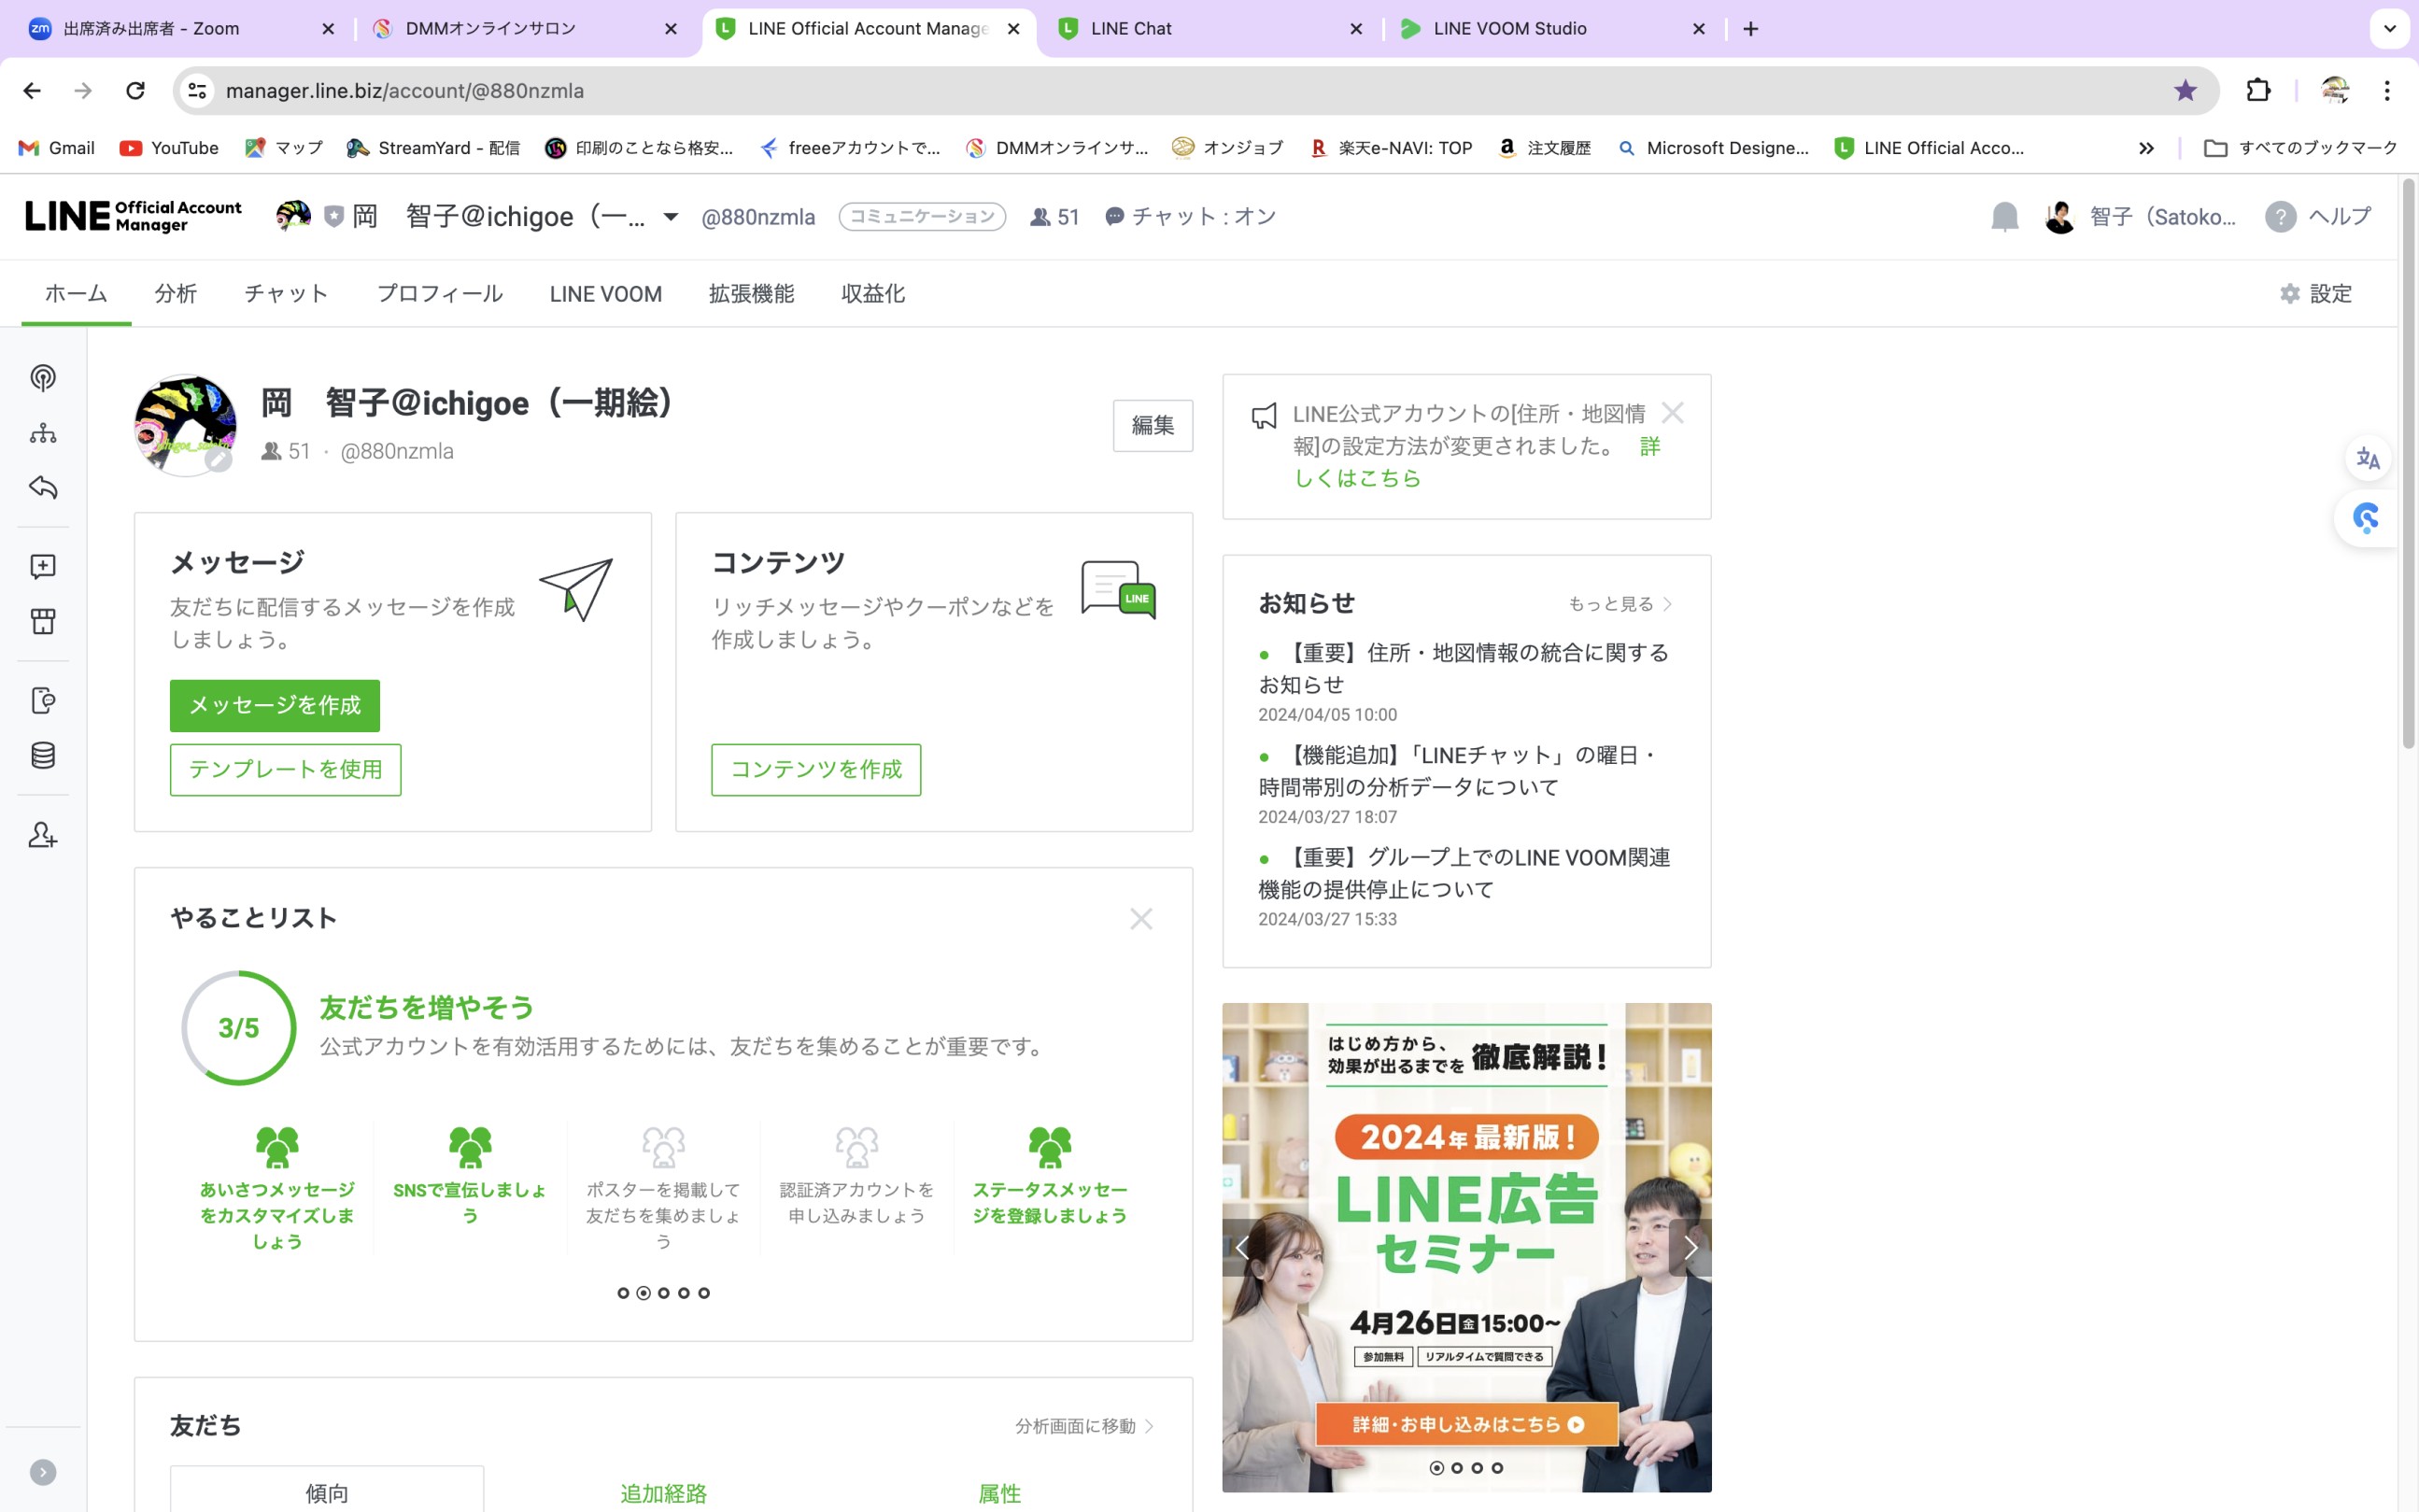Expand もっと見る in お知らせ
This screenshot has width=2419, height=1512.
(1619, 604)
